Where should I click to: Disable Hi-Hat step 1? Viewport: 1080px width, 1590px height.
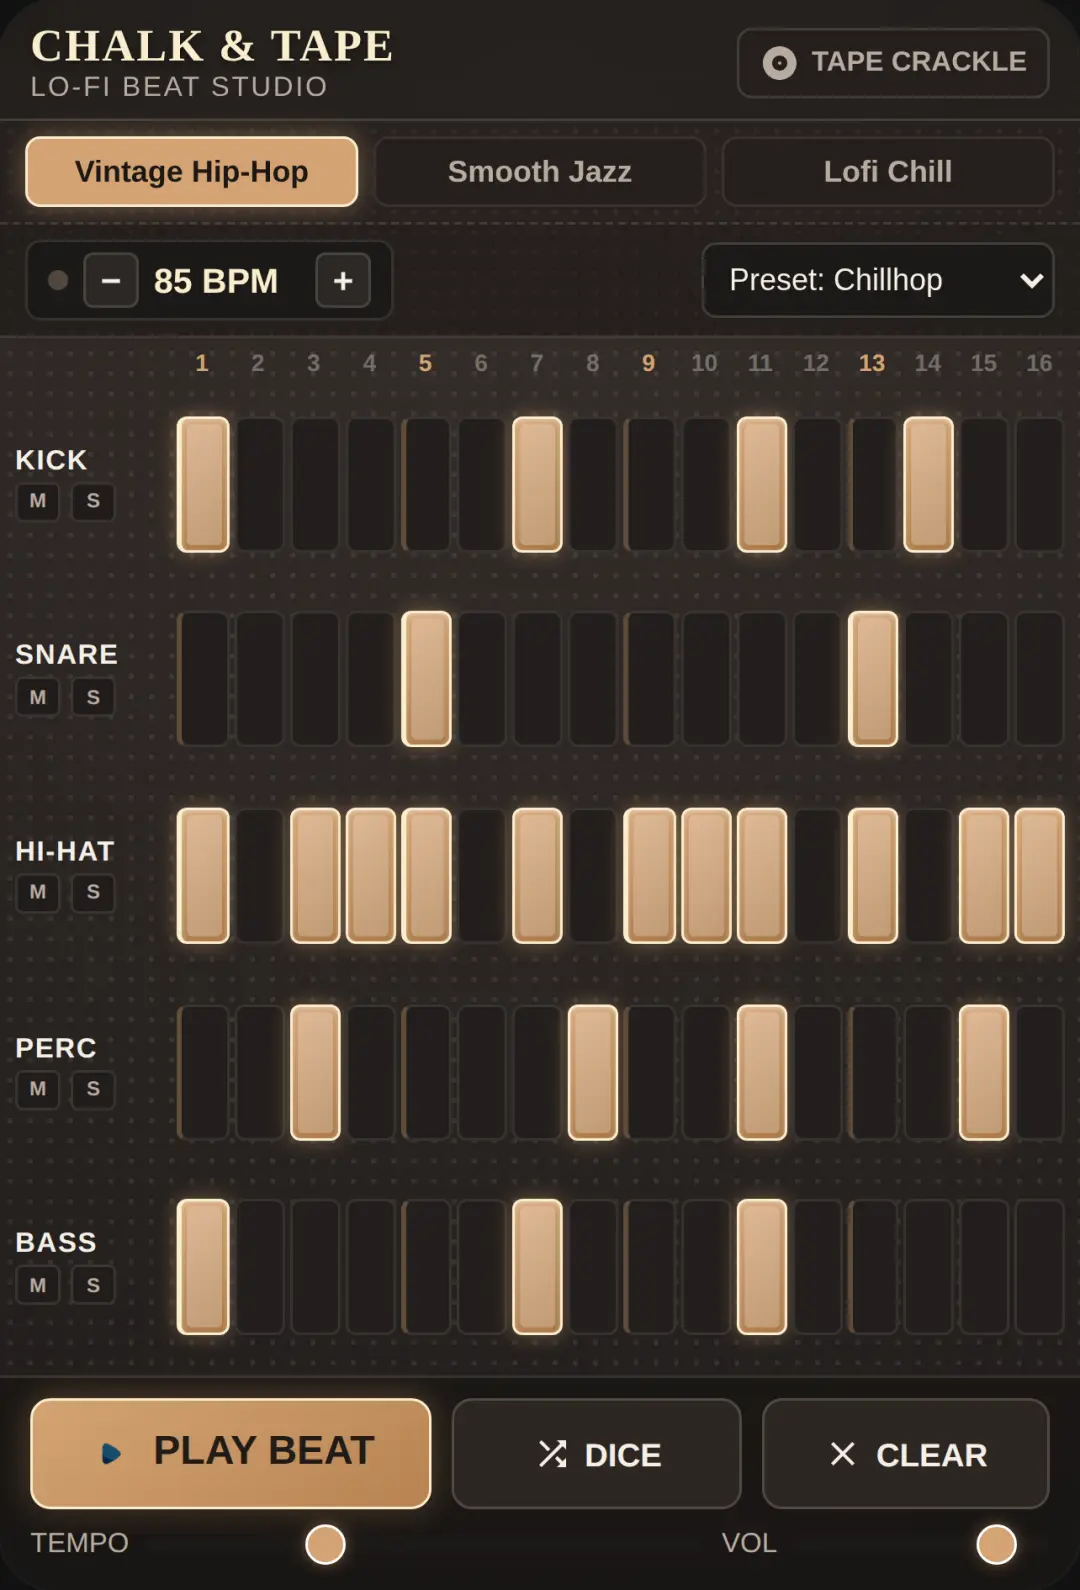tap(203, 876)
